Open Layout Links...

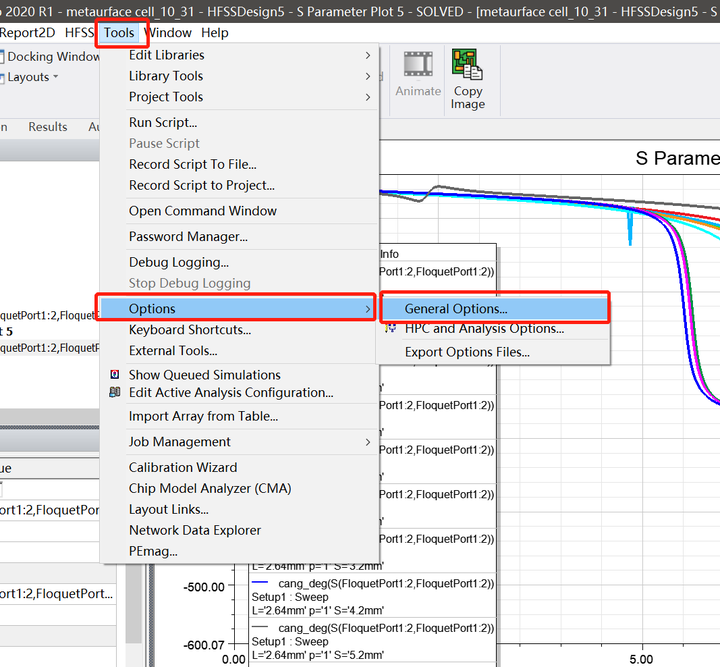[x=239, y=510]
